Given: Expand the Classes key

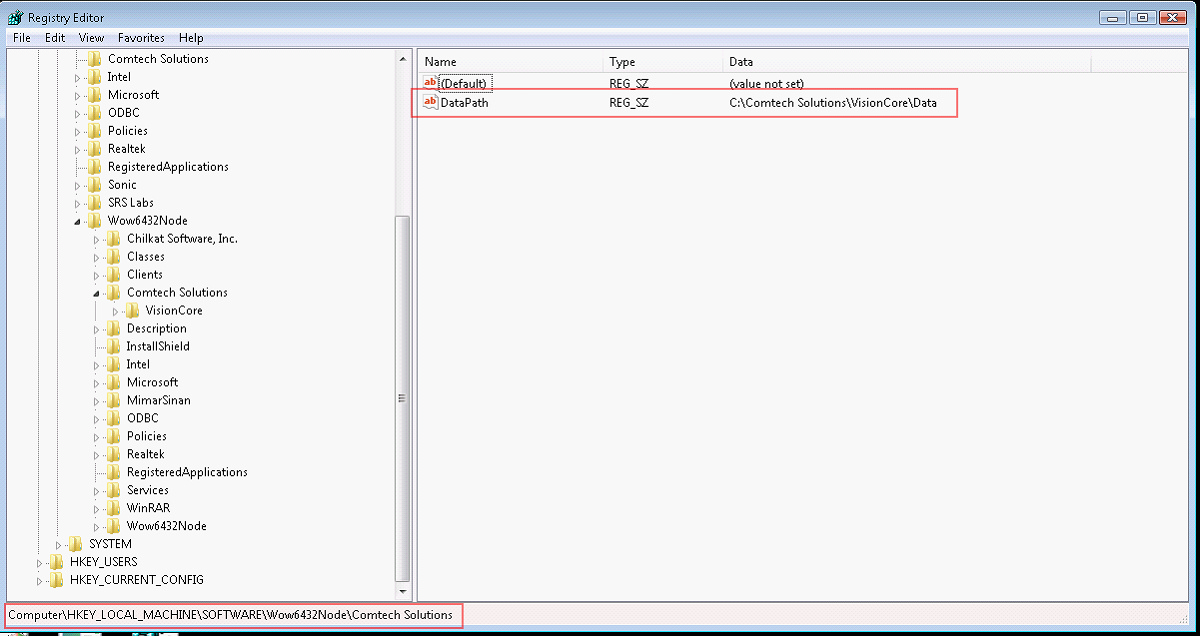Looking at the screenshot, I should click(98, 257).
